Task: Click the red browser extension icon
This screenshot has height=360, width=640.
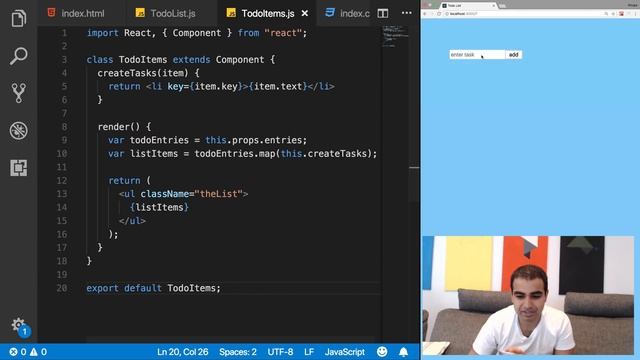Action: point(622,13)
